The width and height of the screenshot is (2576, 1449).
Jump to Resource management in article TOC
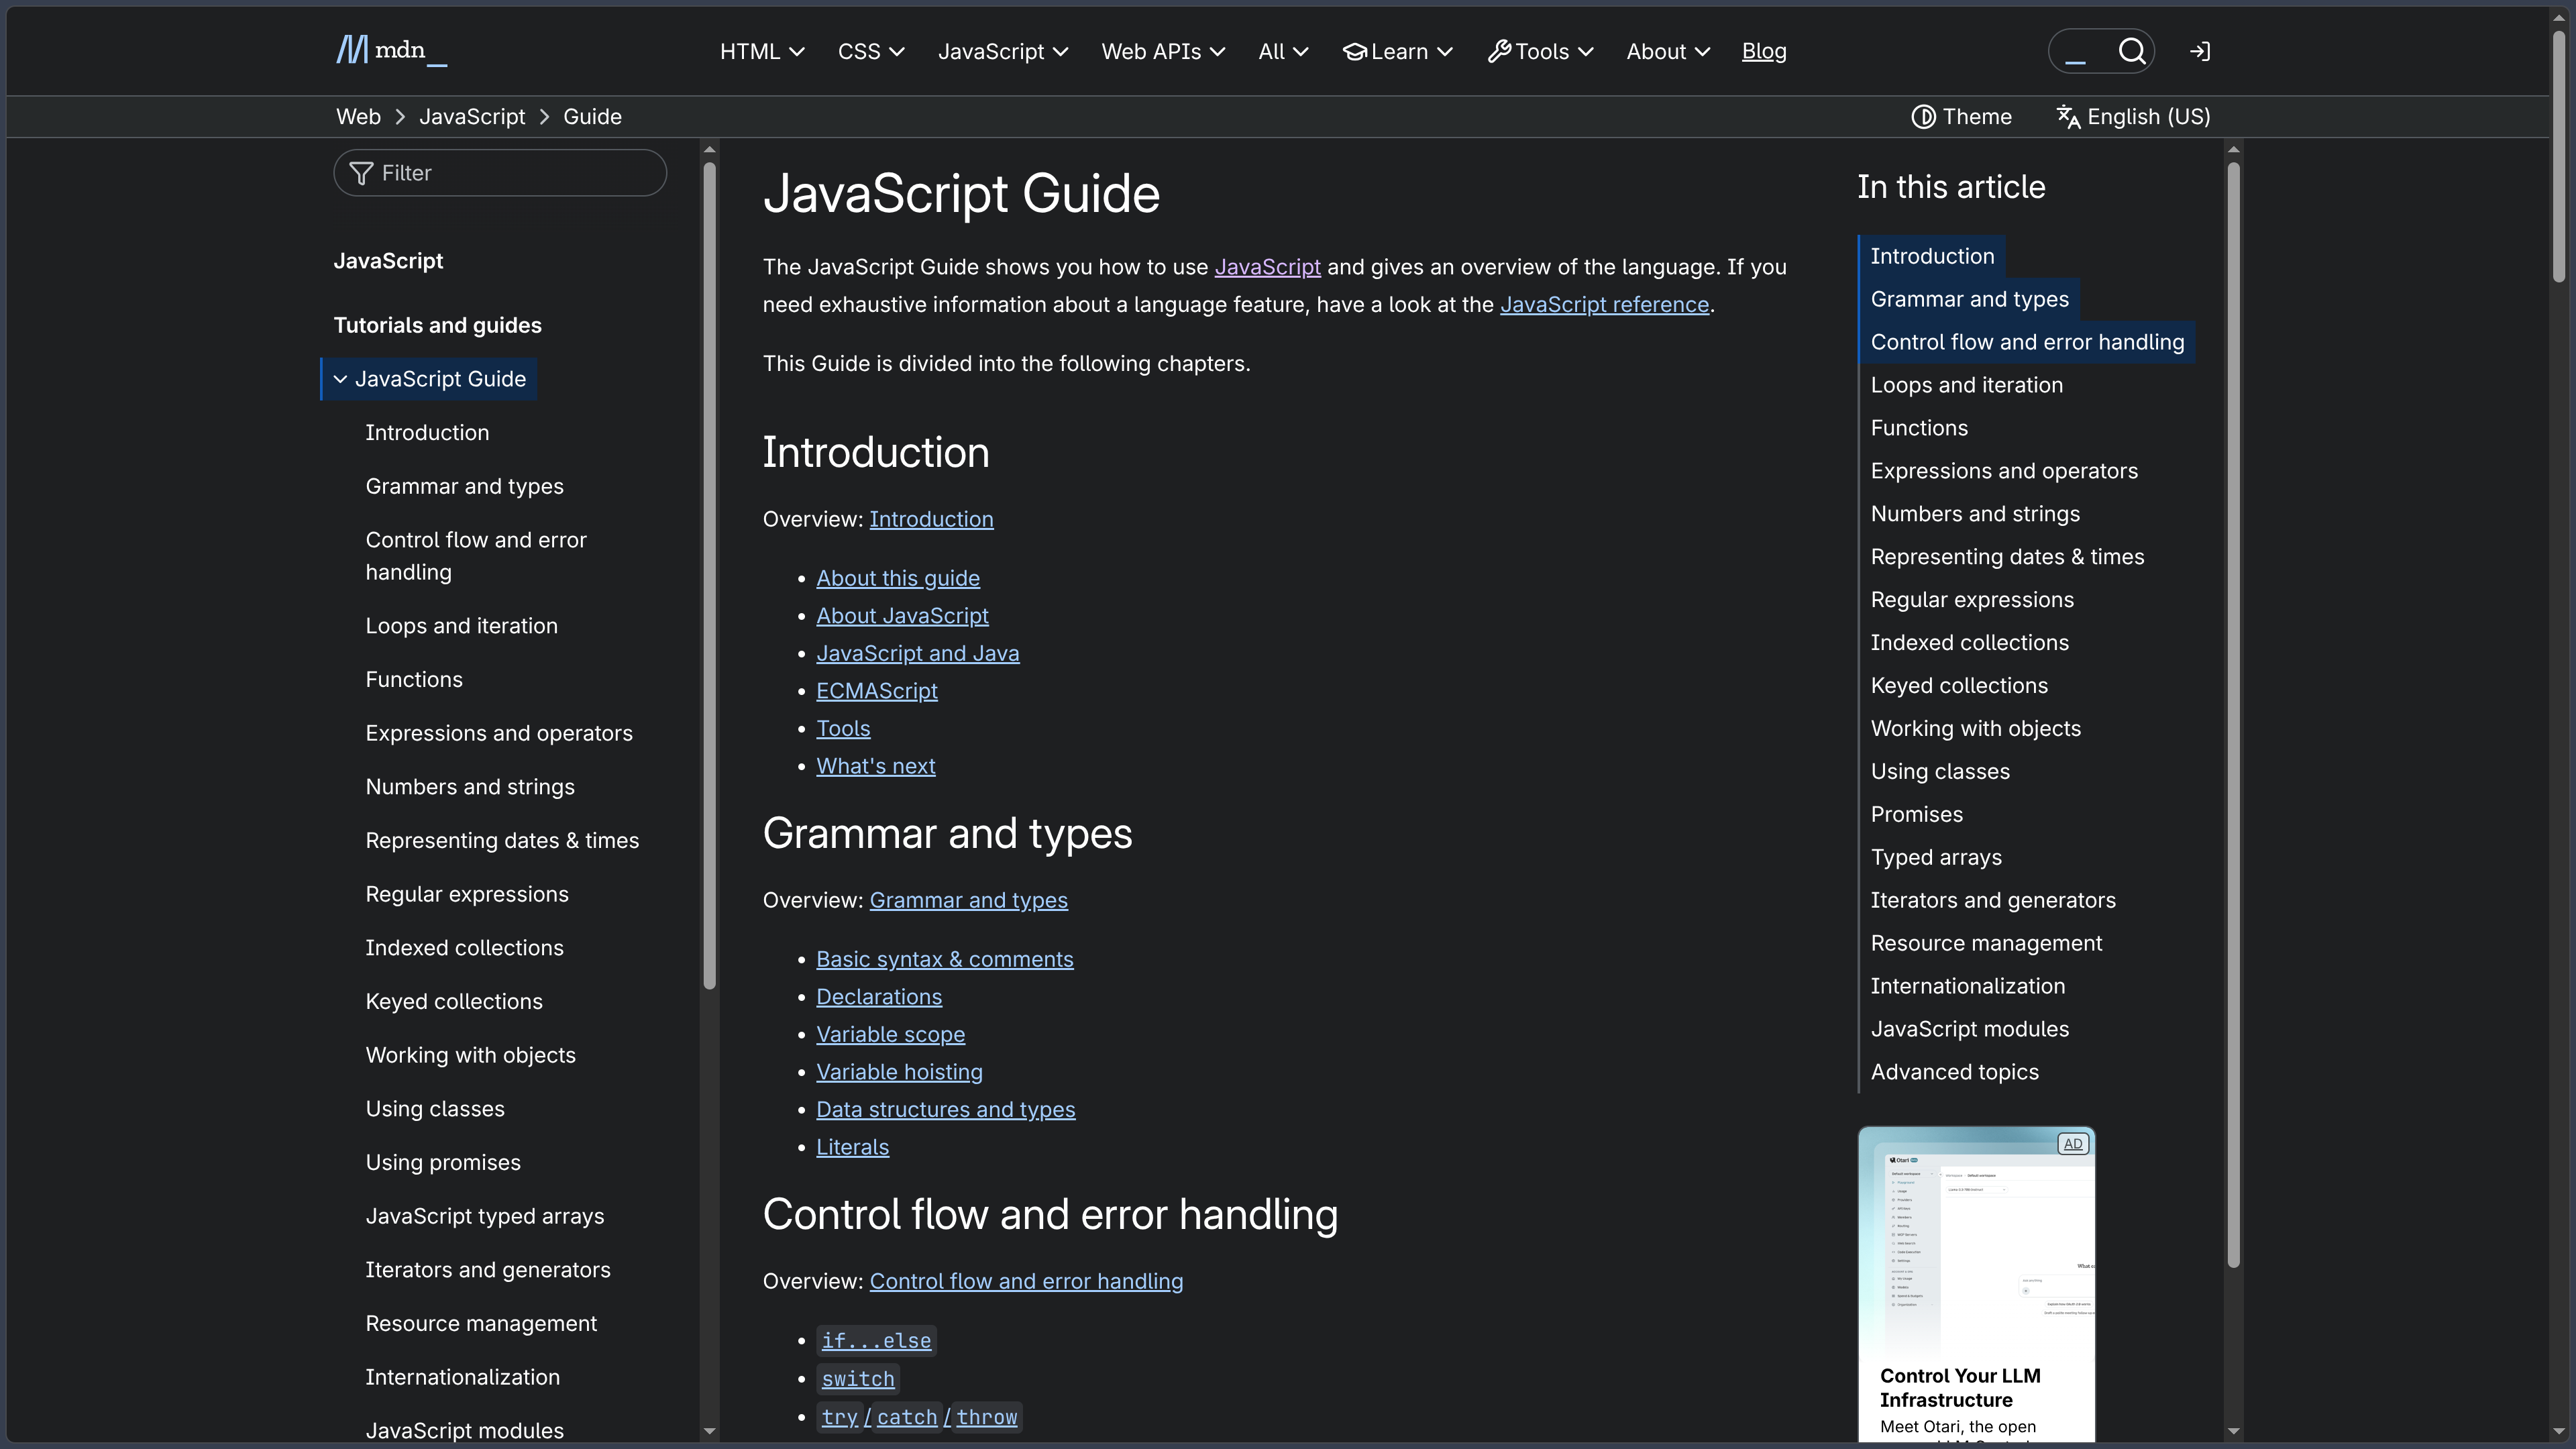(x=1986, y=944)
